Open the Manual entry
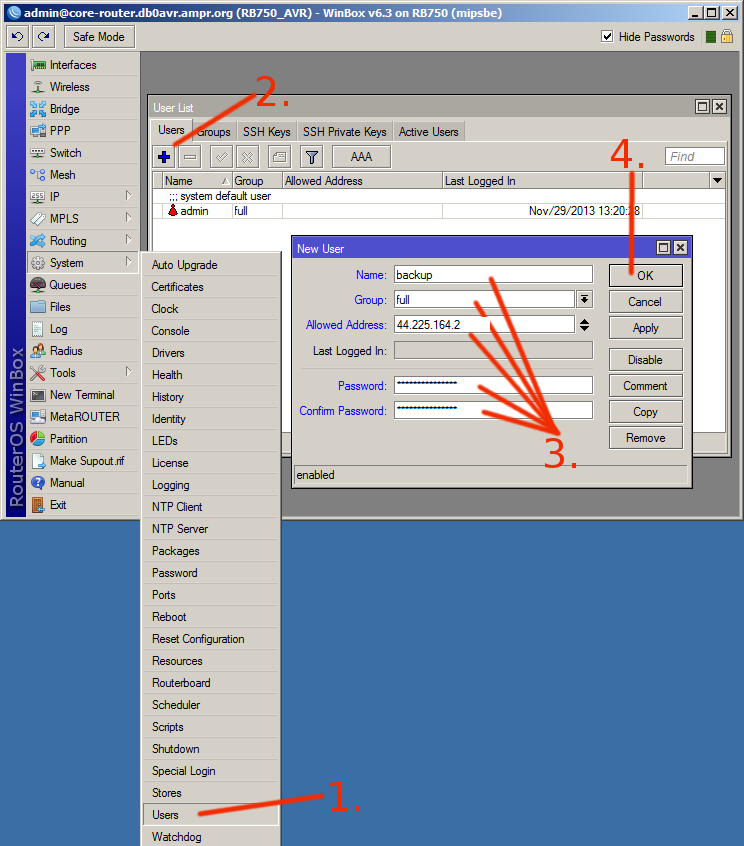 click(x=83, y=483)
